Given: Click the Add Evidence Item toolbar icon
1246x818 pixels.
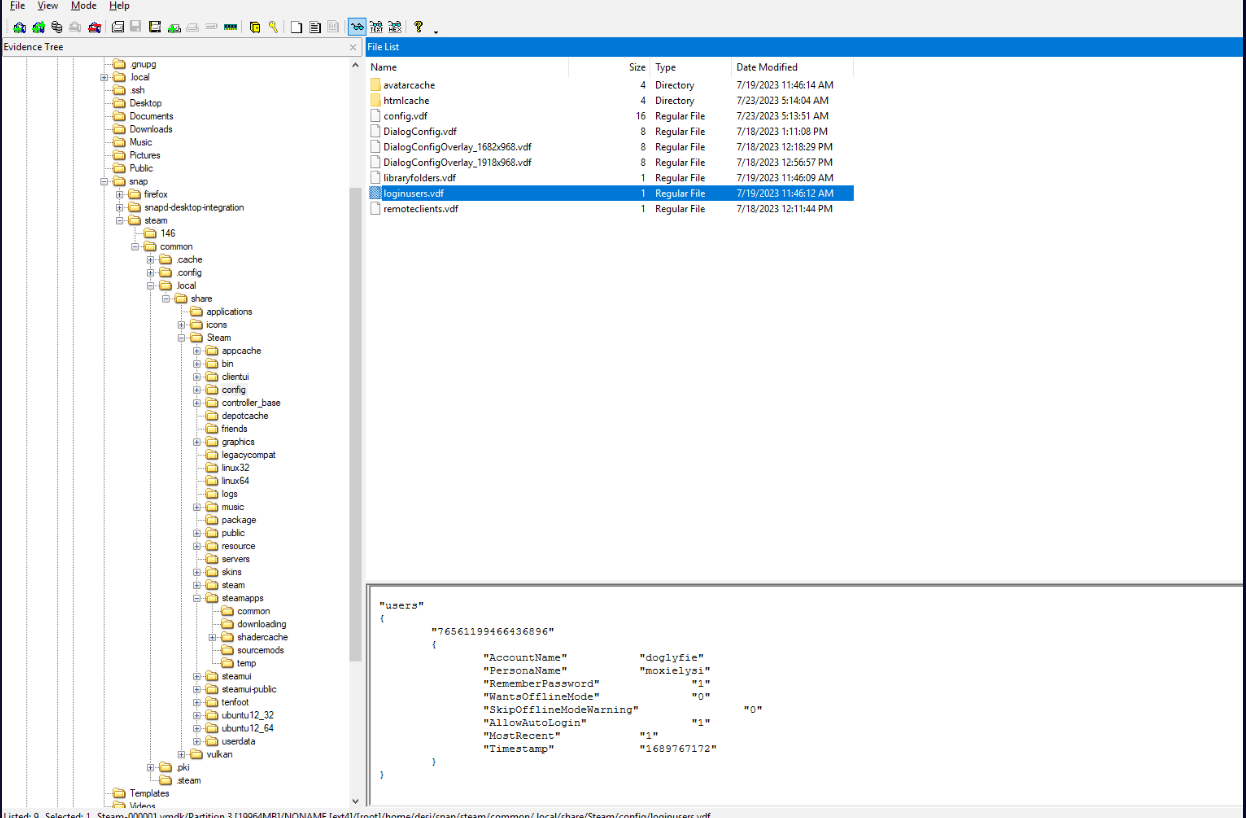Looking at the screenshot, I should pyautogui.click(x=19, y=27).
